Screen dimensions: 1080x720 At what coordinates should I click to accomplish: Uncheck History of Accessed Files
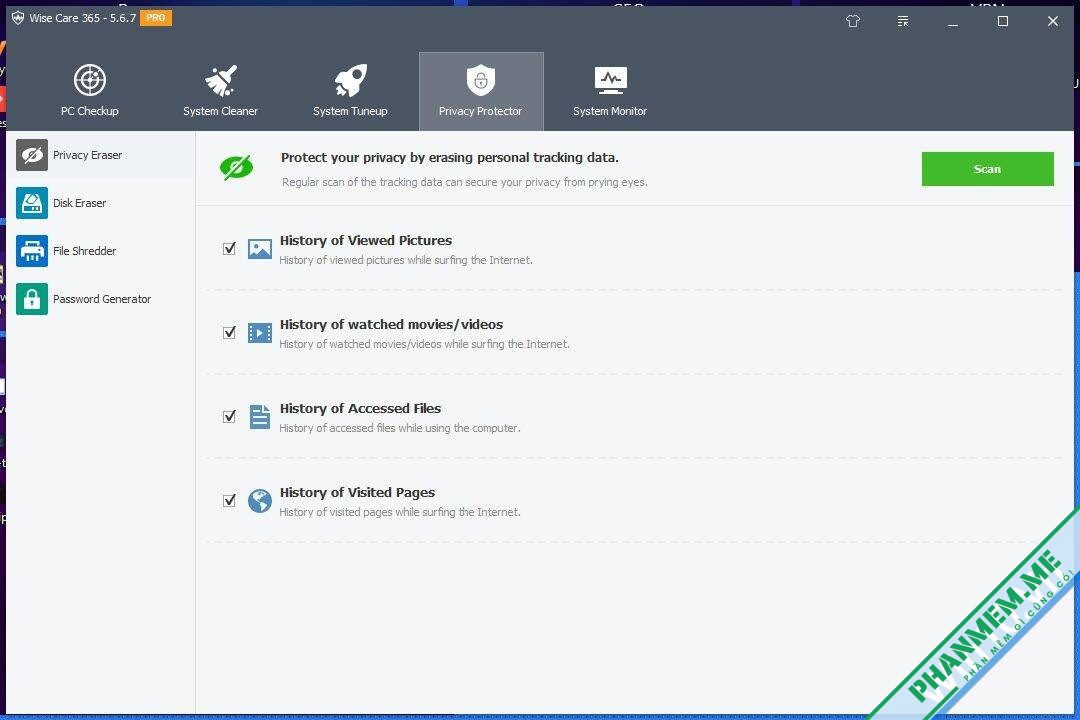[229, 417]
